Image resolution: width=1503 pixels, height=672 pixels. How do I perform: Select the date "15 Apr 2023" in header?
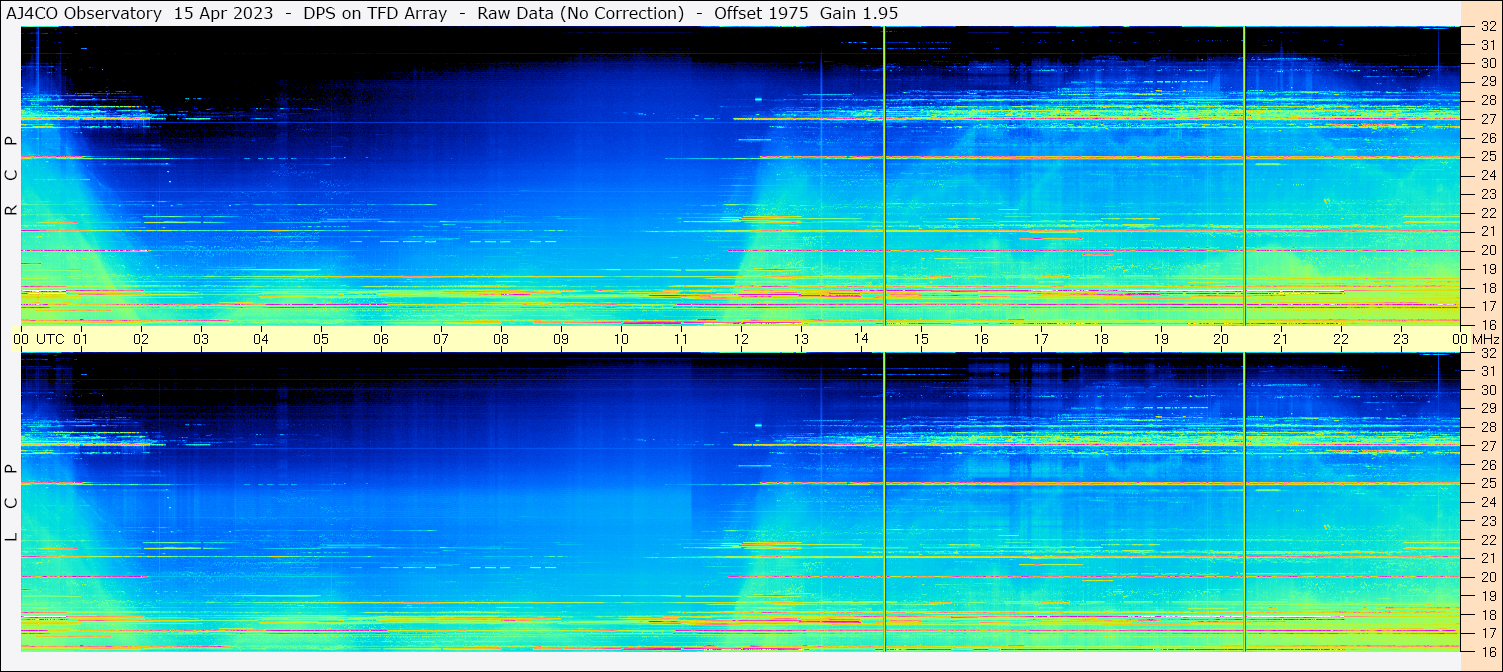223,13
